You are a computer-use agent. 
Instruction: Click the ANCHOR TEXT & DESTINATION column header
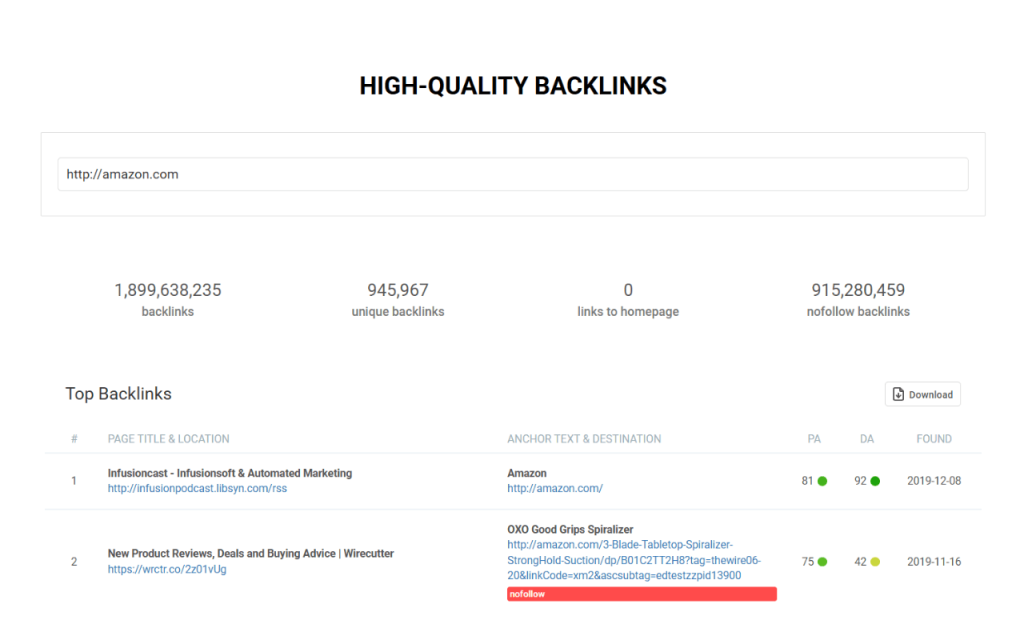click(x=583, y=438)
